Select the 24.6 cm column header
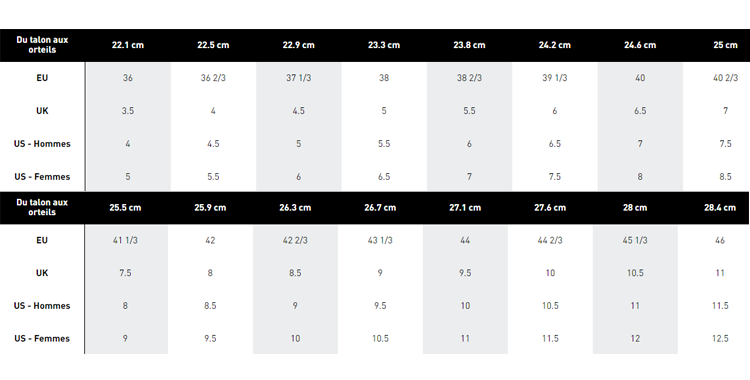 point(640,45)
